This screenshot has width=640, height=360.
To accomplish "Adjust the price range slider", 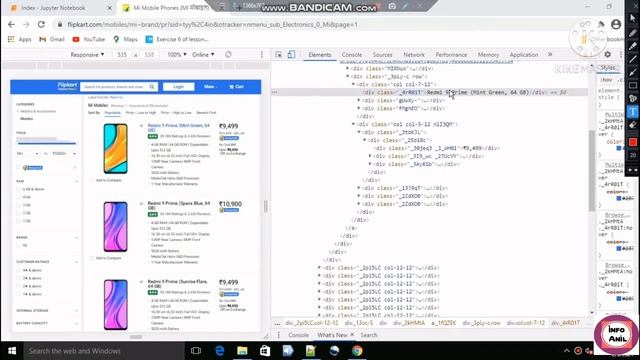I will tap(47, 143).
